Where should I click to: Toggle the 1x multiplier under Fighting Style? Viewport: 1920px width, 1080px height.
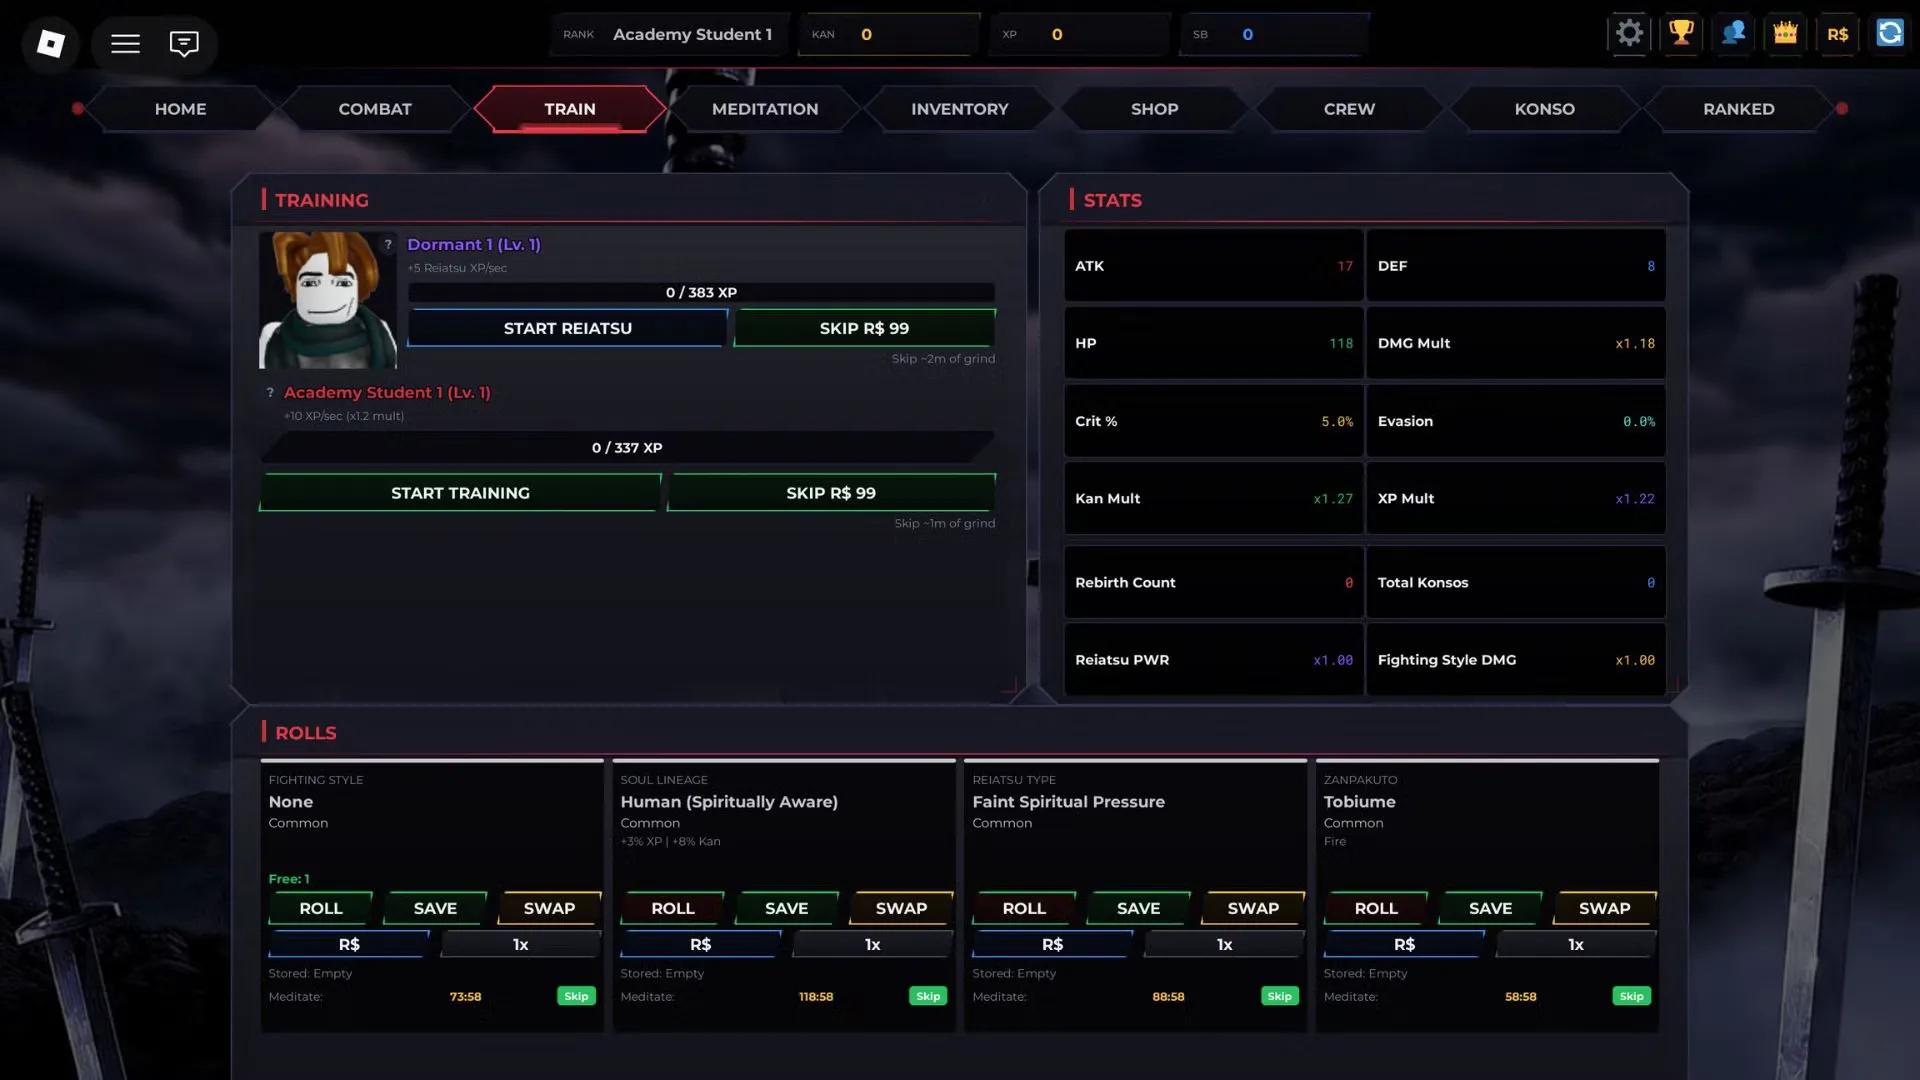521,944
